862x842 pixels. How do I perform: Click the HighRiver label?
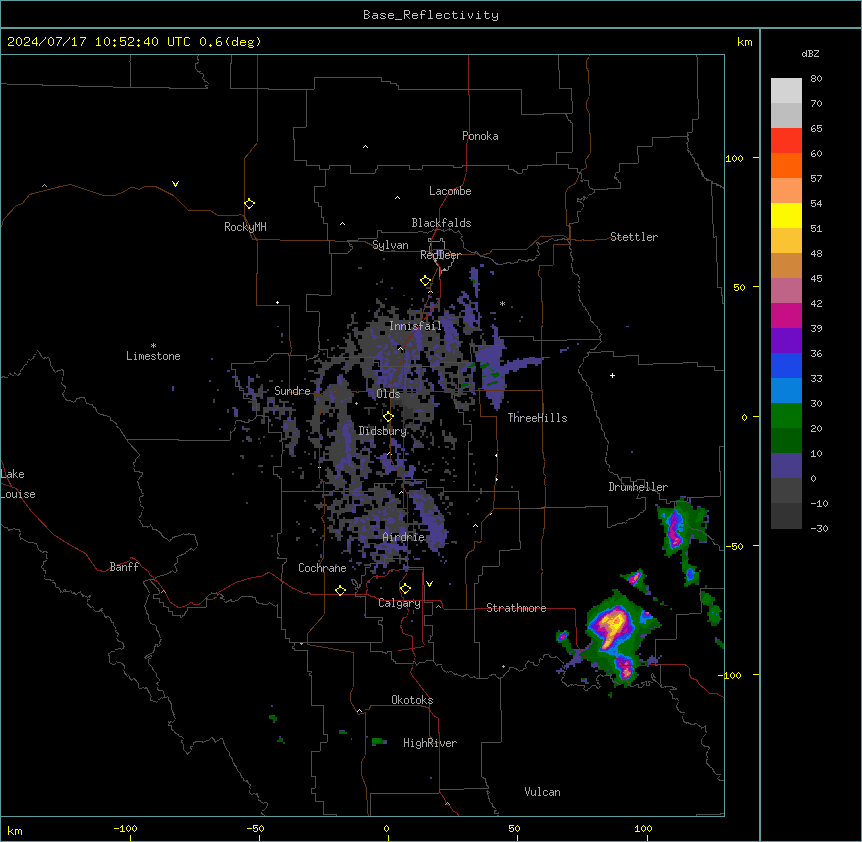point(430,743)
